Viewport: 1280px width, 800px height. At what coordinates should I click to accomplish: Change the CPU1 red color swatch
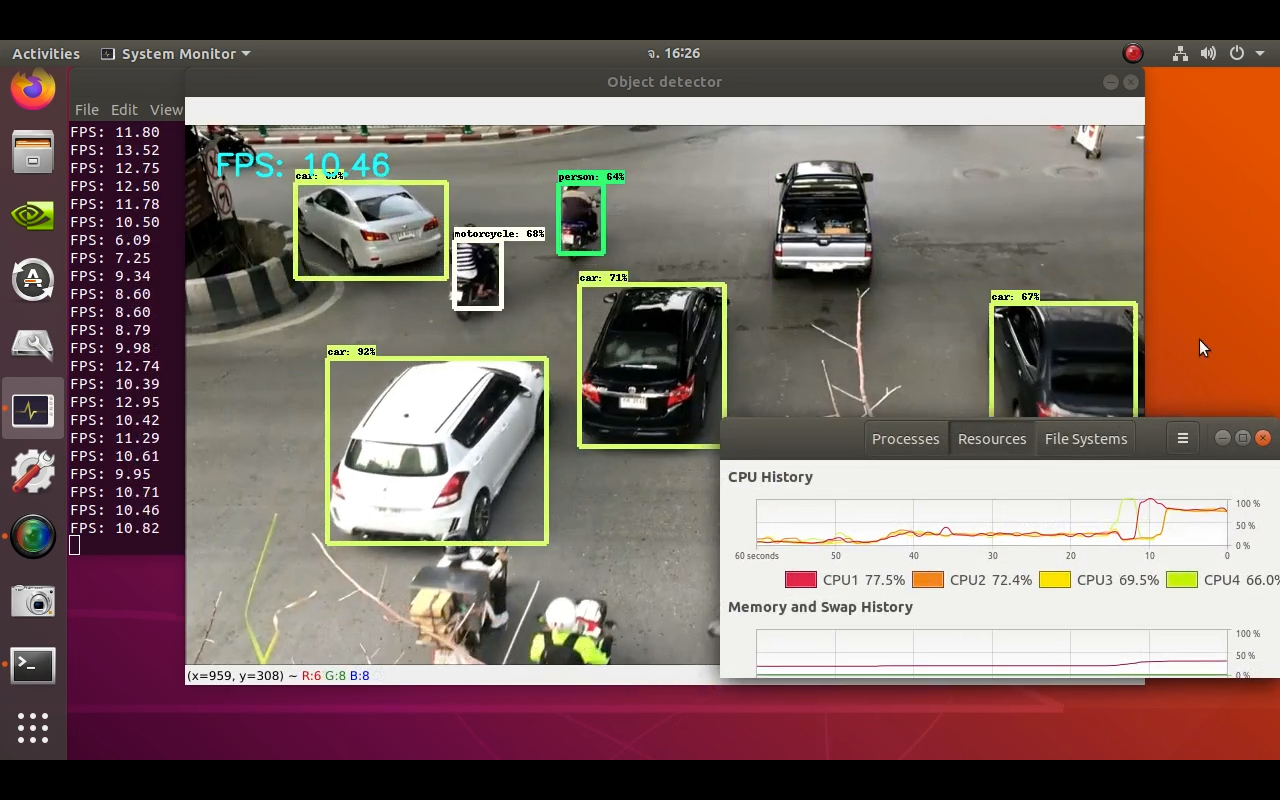pyautogui.click(x=801, y=579)
